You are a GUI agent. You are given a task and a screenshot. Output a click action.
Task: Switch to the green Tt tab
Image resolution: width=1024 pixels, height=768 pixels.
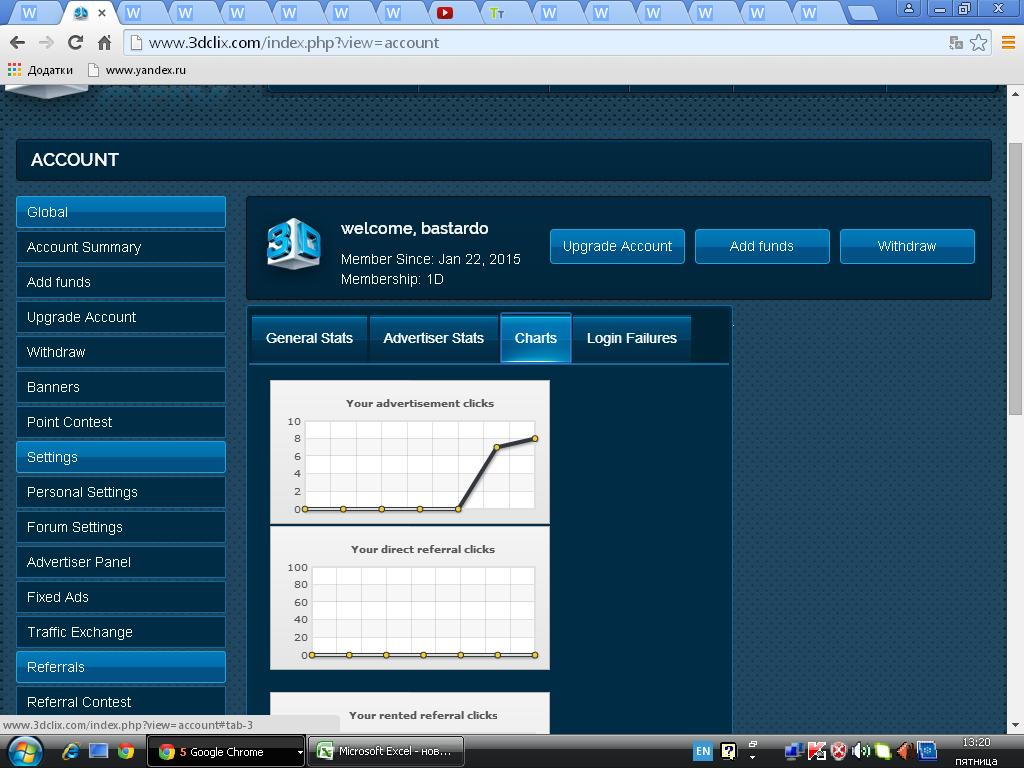(x=496, y=13)
